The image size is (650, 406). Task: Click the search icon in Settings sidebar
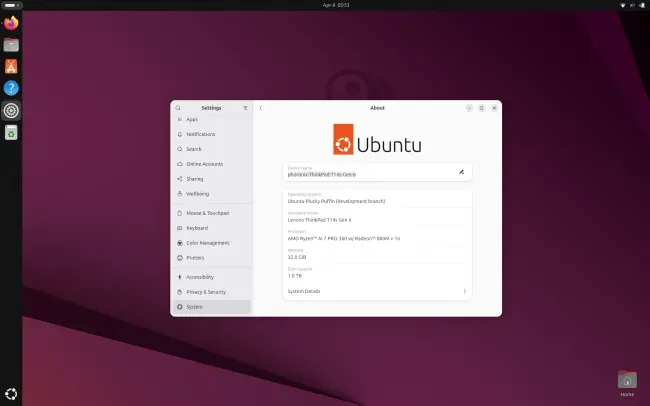coord(178,108)
